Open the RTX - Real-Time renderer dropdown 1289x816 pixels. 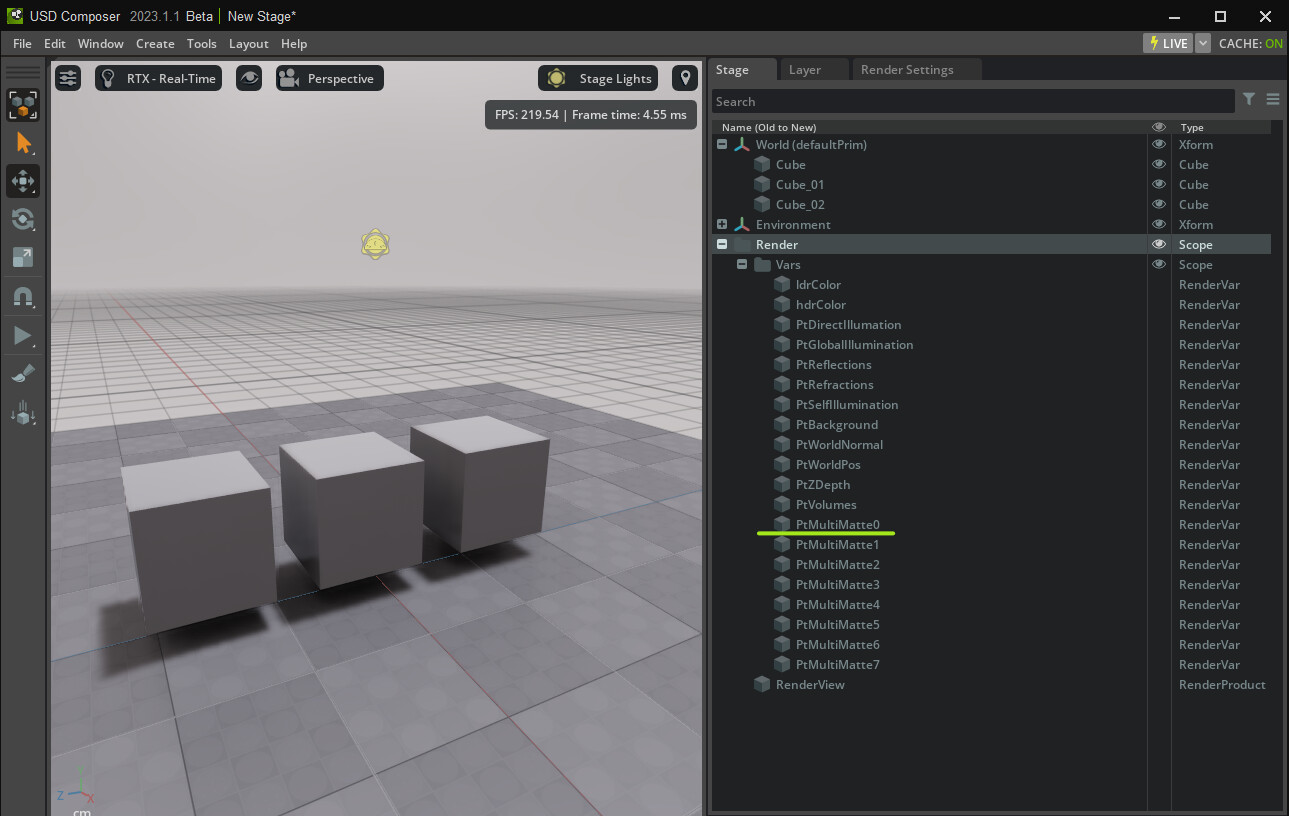[159, 78]
